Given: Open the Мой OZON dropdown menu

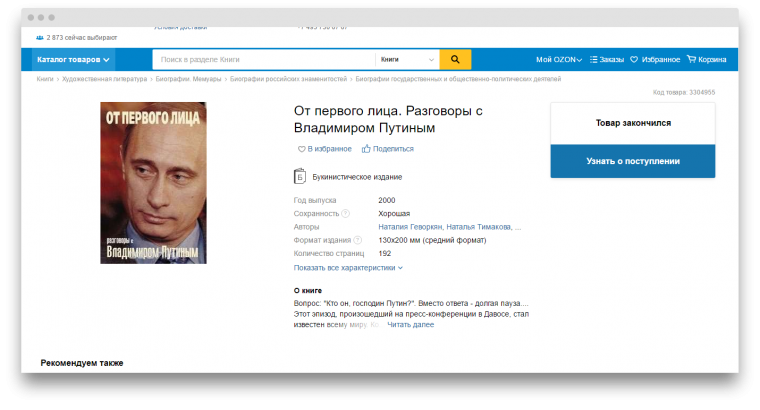Looking at the screenshot, I should (x=558, y=60).
